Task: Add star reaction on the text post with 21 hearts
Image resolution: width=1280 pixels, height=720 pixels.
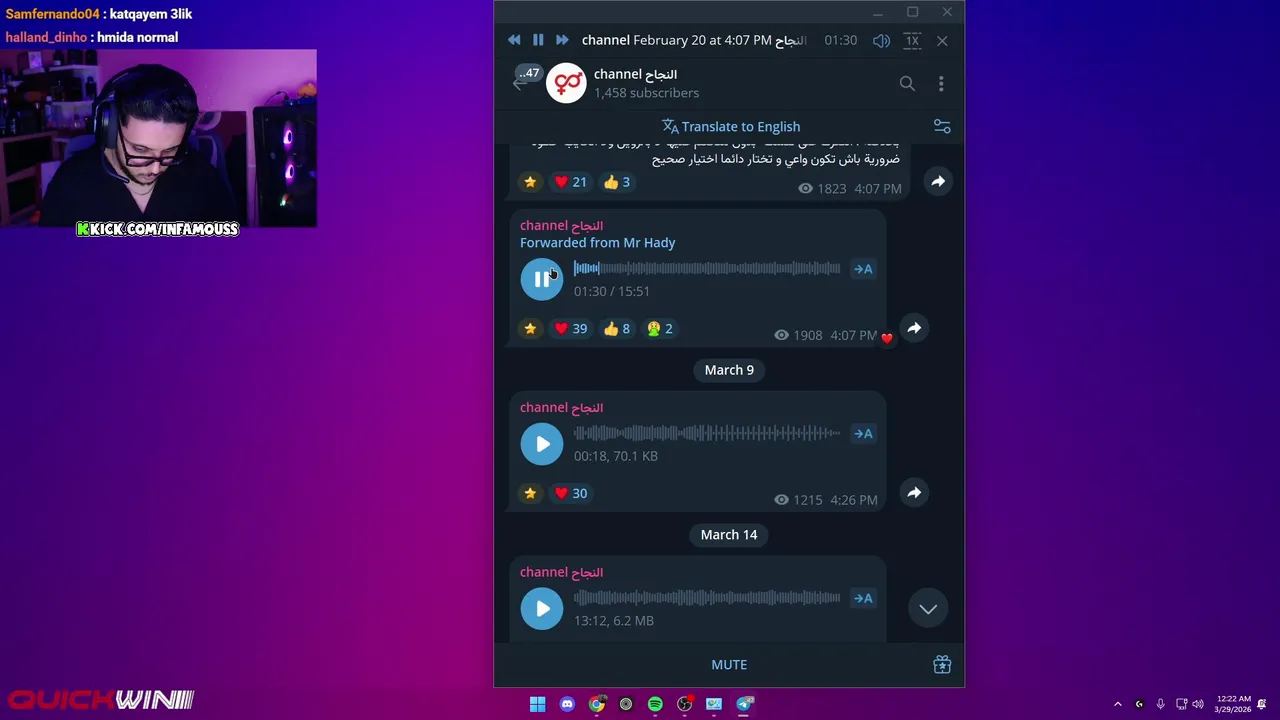Action: coord(530,182)
